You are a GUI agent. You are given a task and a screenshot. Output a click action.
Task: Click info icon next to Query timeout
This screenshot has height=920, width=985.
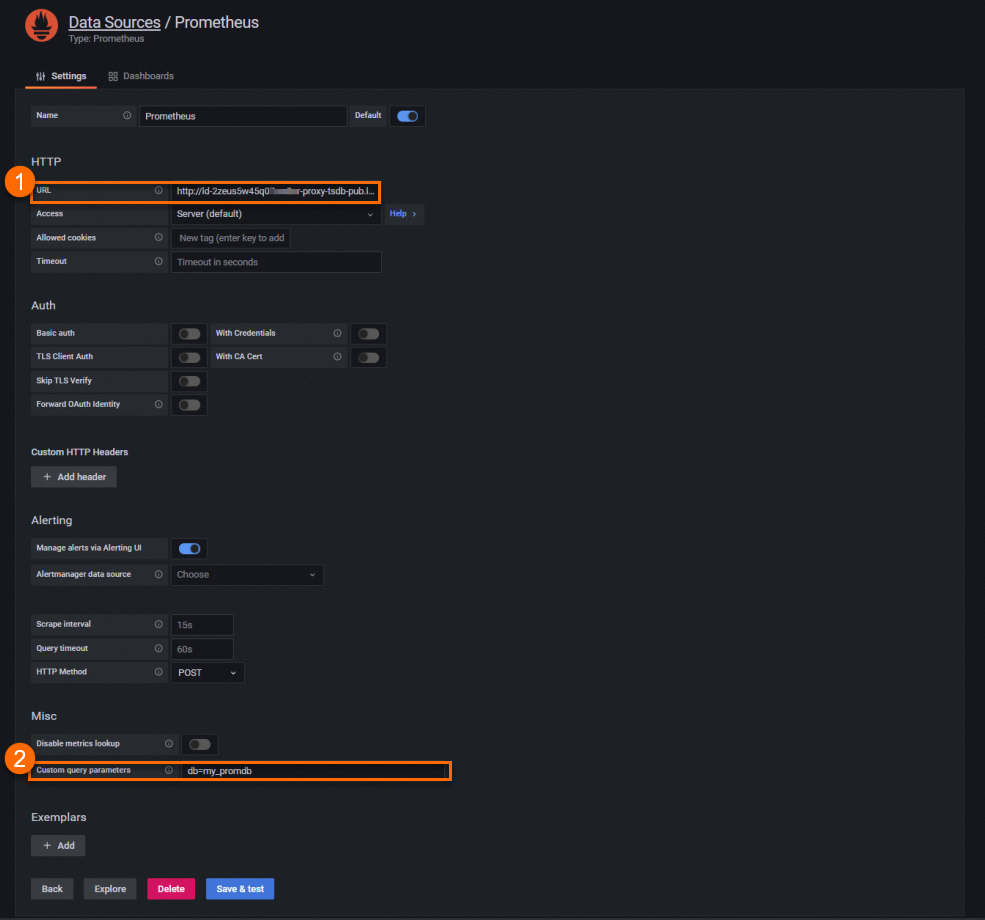[158, 648]
